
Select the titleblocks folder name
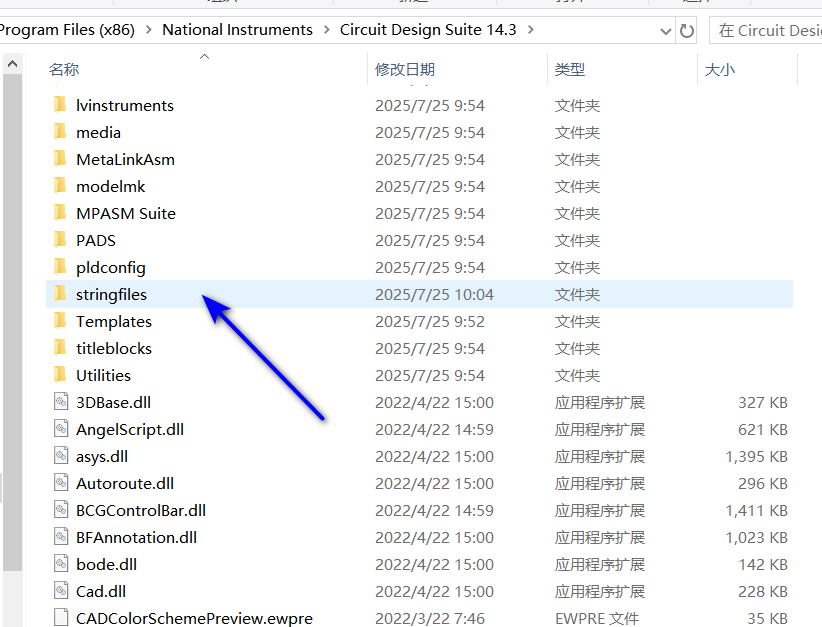point(114,349)
